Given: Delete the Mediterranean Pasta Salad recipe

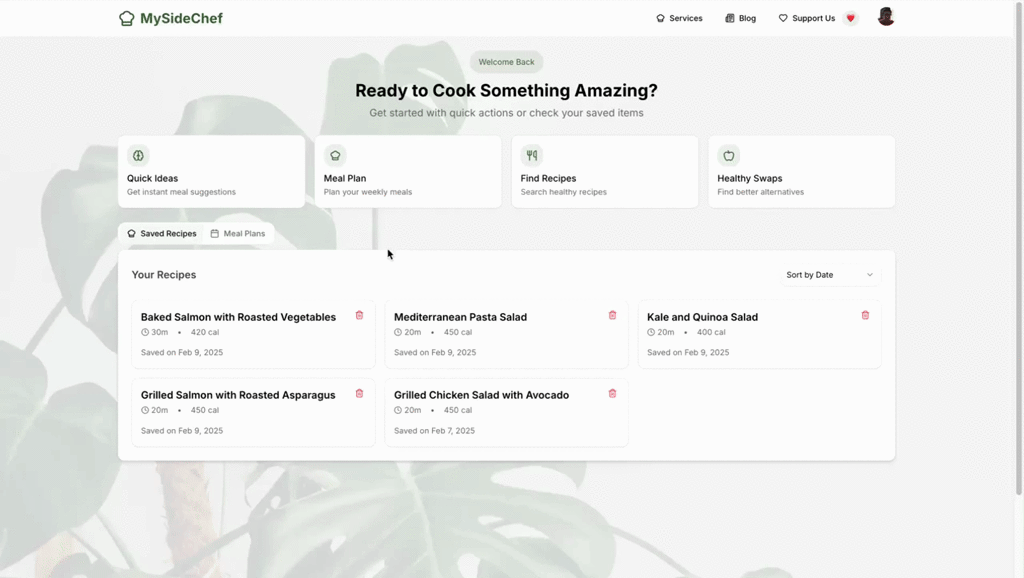Looking at the screenshot, I should pyautogui.click(x=613, y=315).
